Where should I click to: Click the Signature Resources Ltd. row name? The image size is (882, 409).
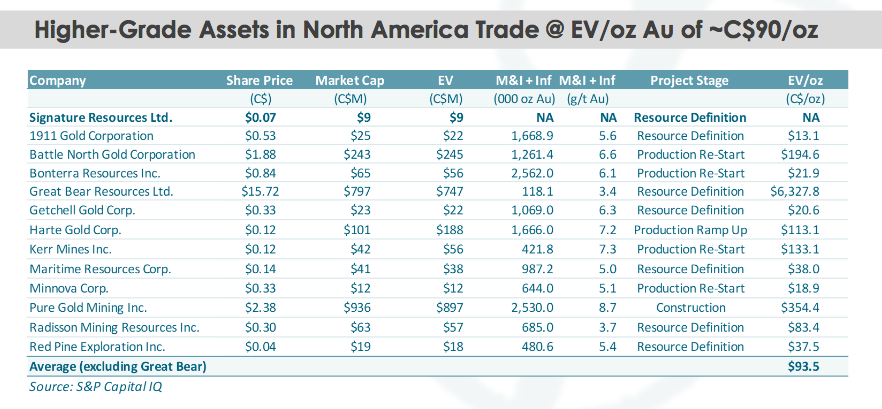coord(101,117)
